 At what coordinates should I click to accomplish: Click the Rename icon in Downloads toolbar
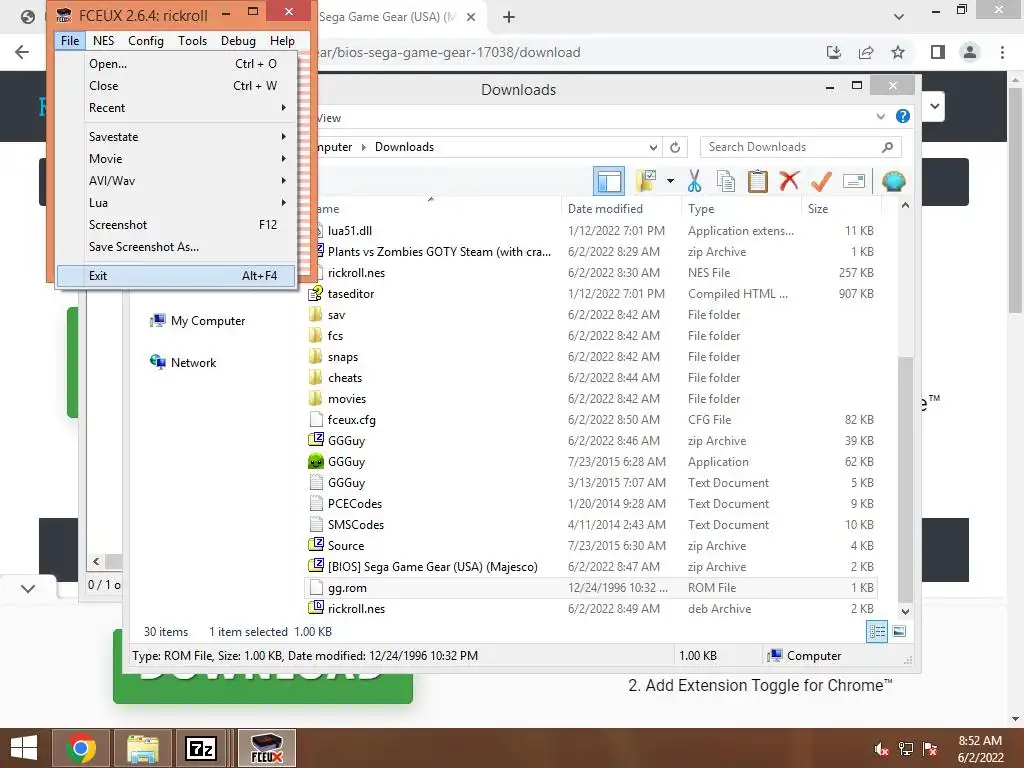click(x=854, y=181)
